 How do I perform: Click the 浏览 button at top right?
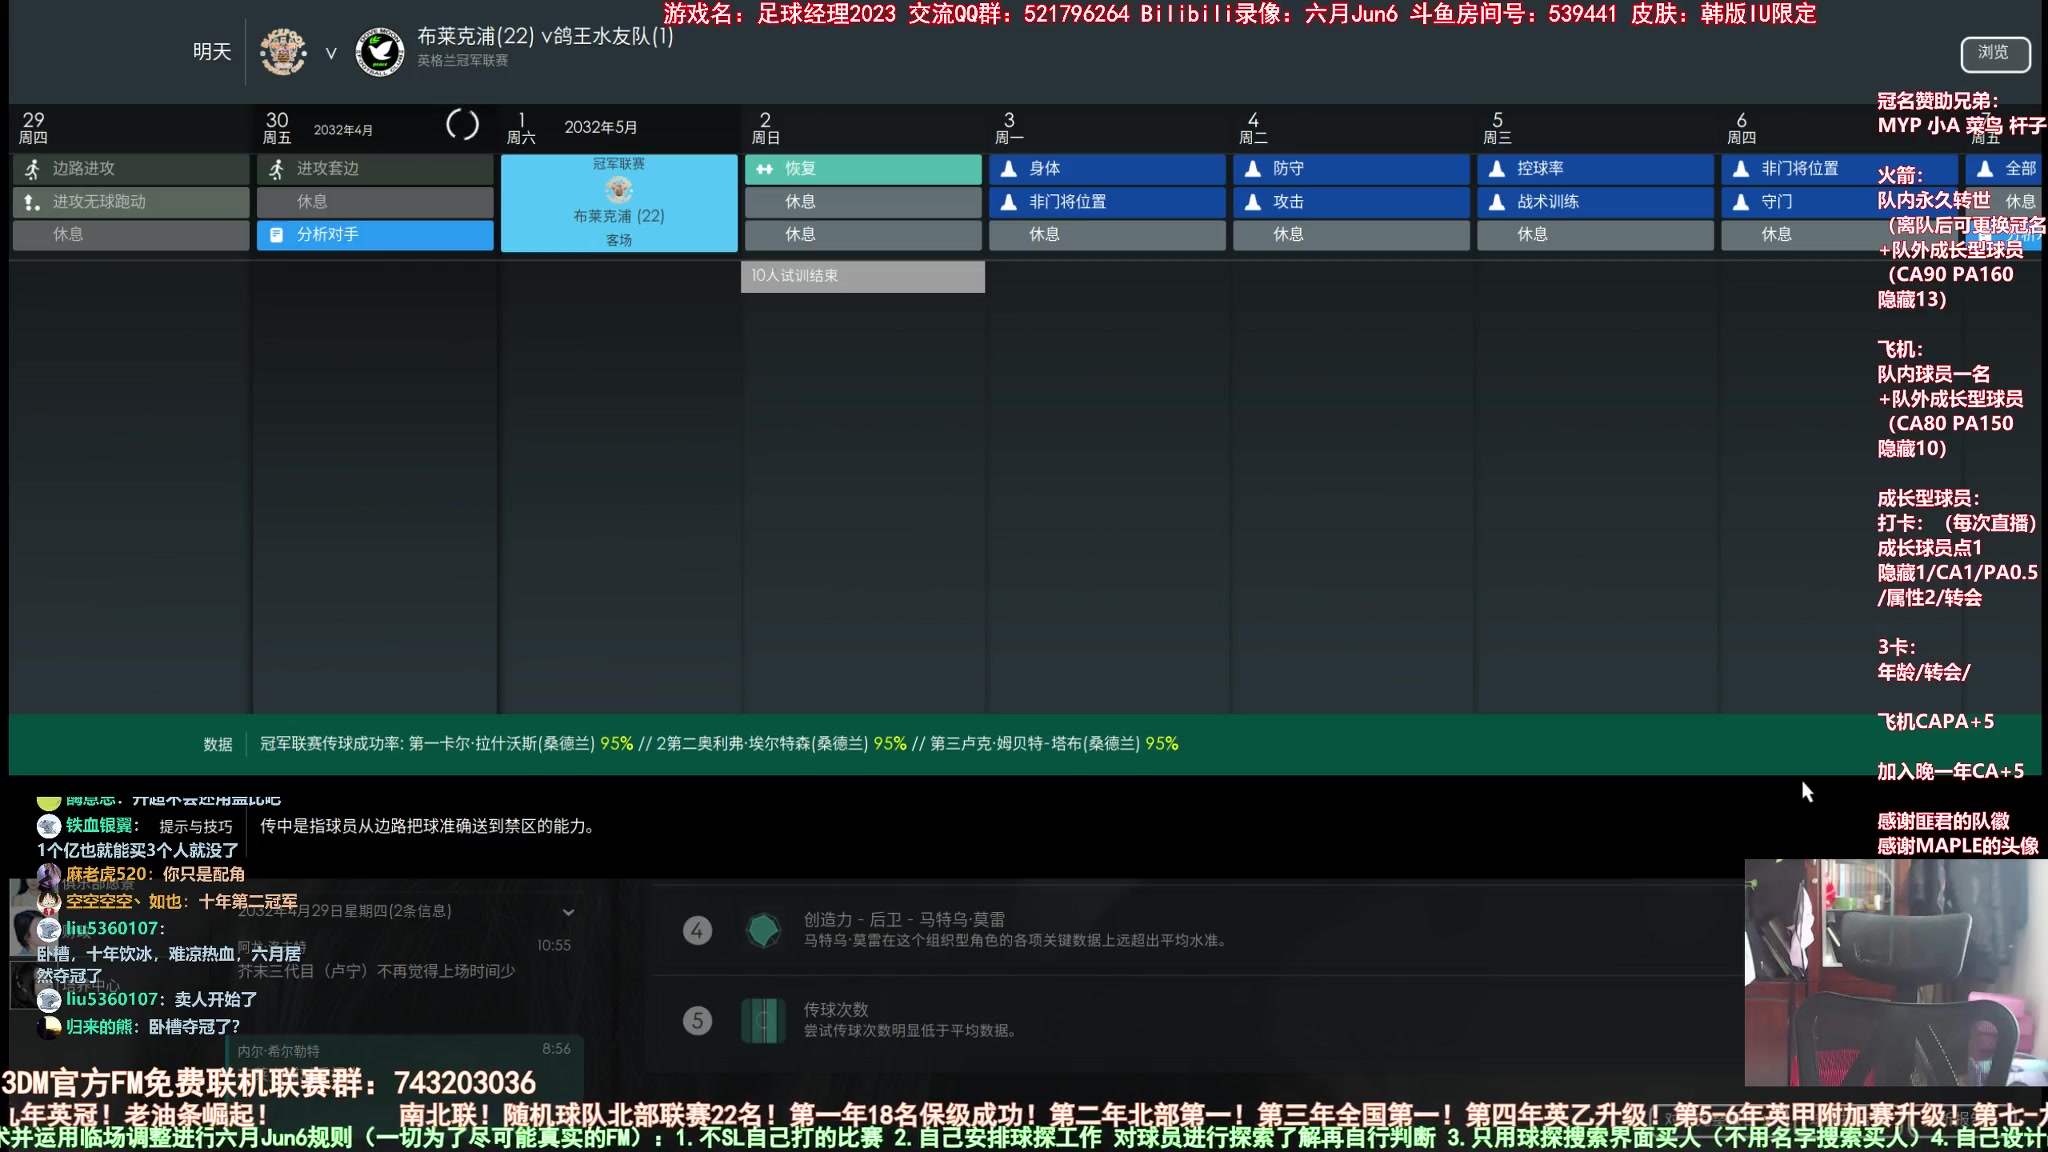[1994, 53]
